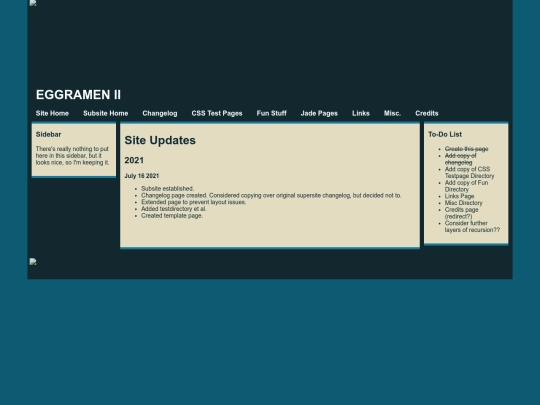Click struck-through 'Add copy of changelog'
The image size is (540, 405).
pos(460,159)
